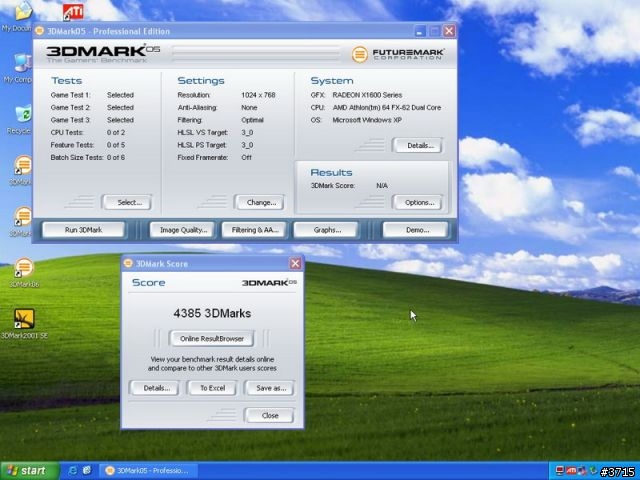Open the ATI tray icon
This screenshot has height=480, width=640.
pyautogui.click(x=571, y=471)
